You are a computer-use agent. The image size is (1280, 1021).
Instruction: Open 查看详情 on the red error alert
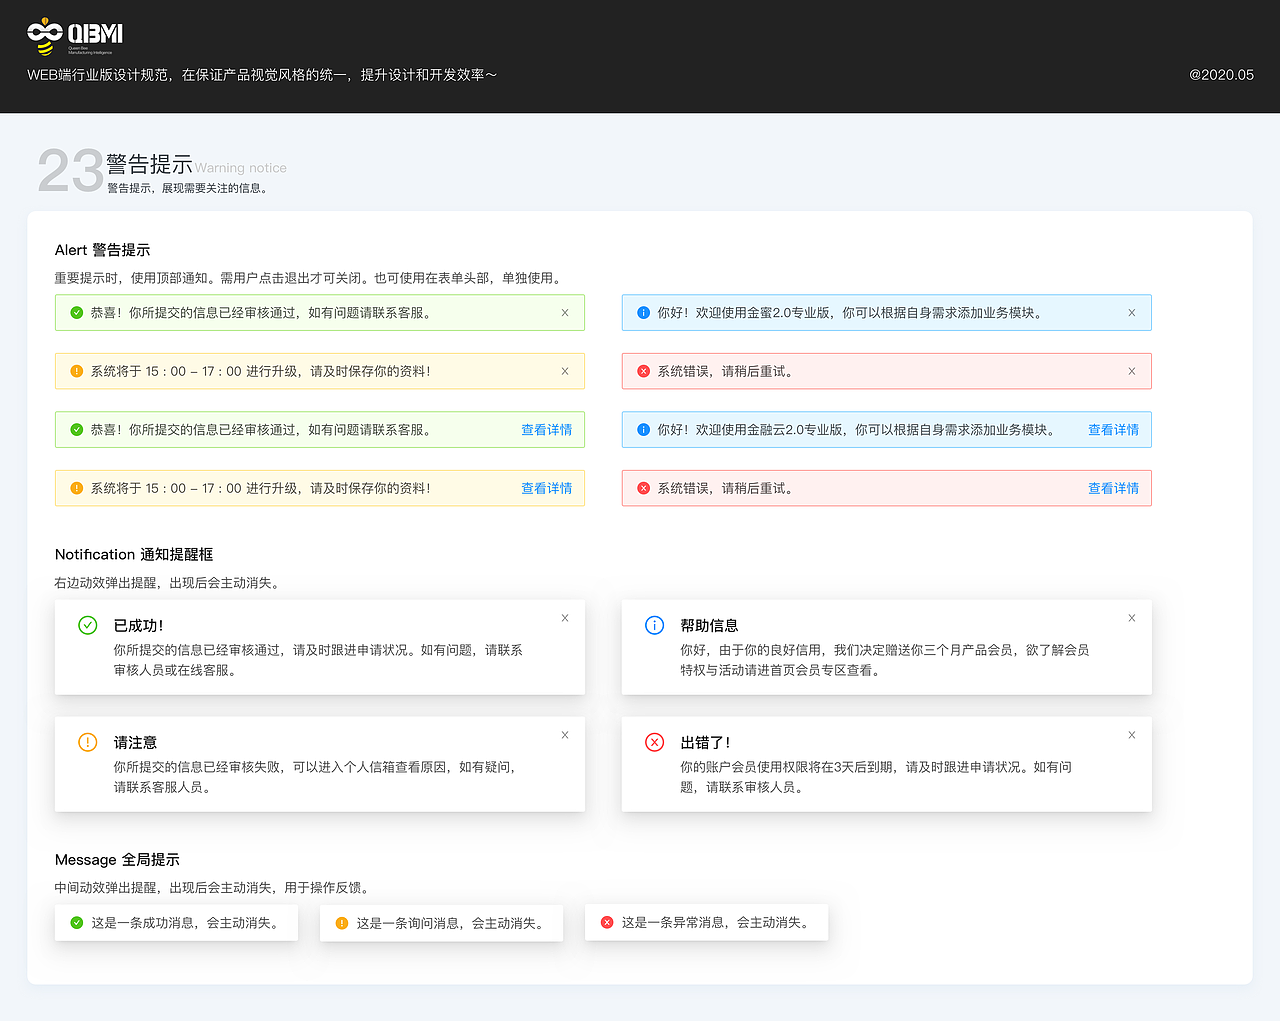pos(1113,488)
